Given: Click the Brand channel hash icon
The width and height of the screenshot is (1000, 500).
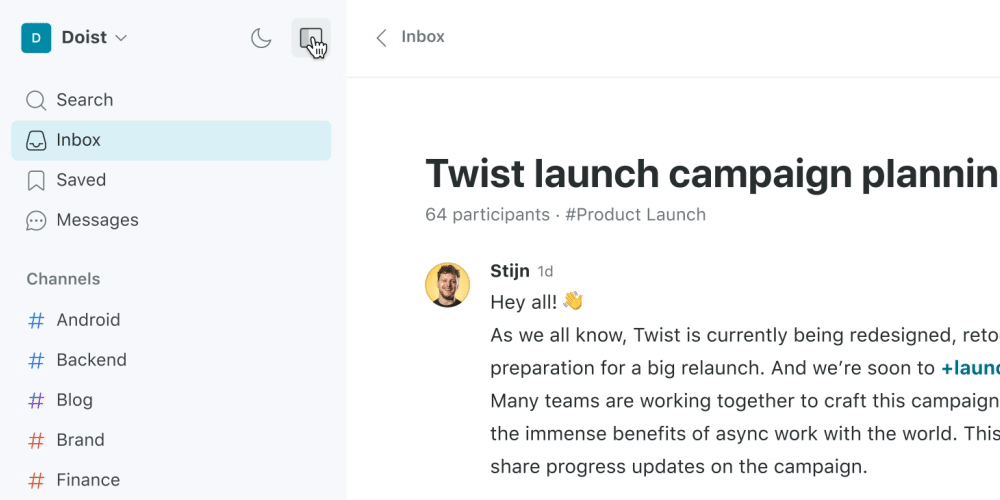Looking at the screenshot, I should (x=36, y=441).
